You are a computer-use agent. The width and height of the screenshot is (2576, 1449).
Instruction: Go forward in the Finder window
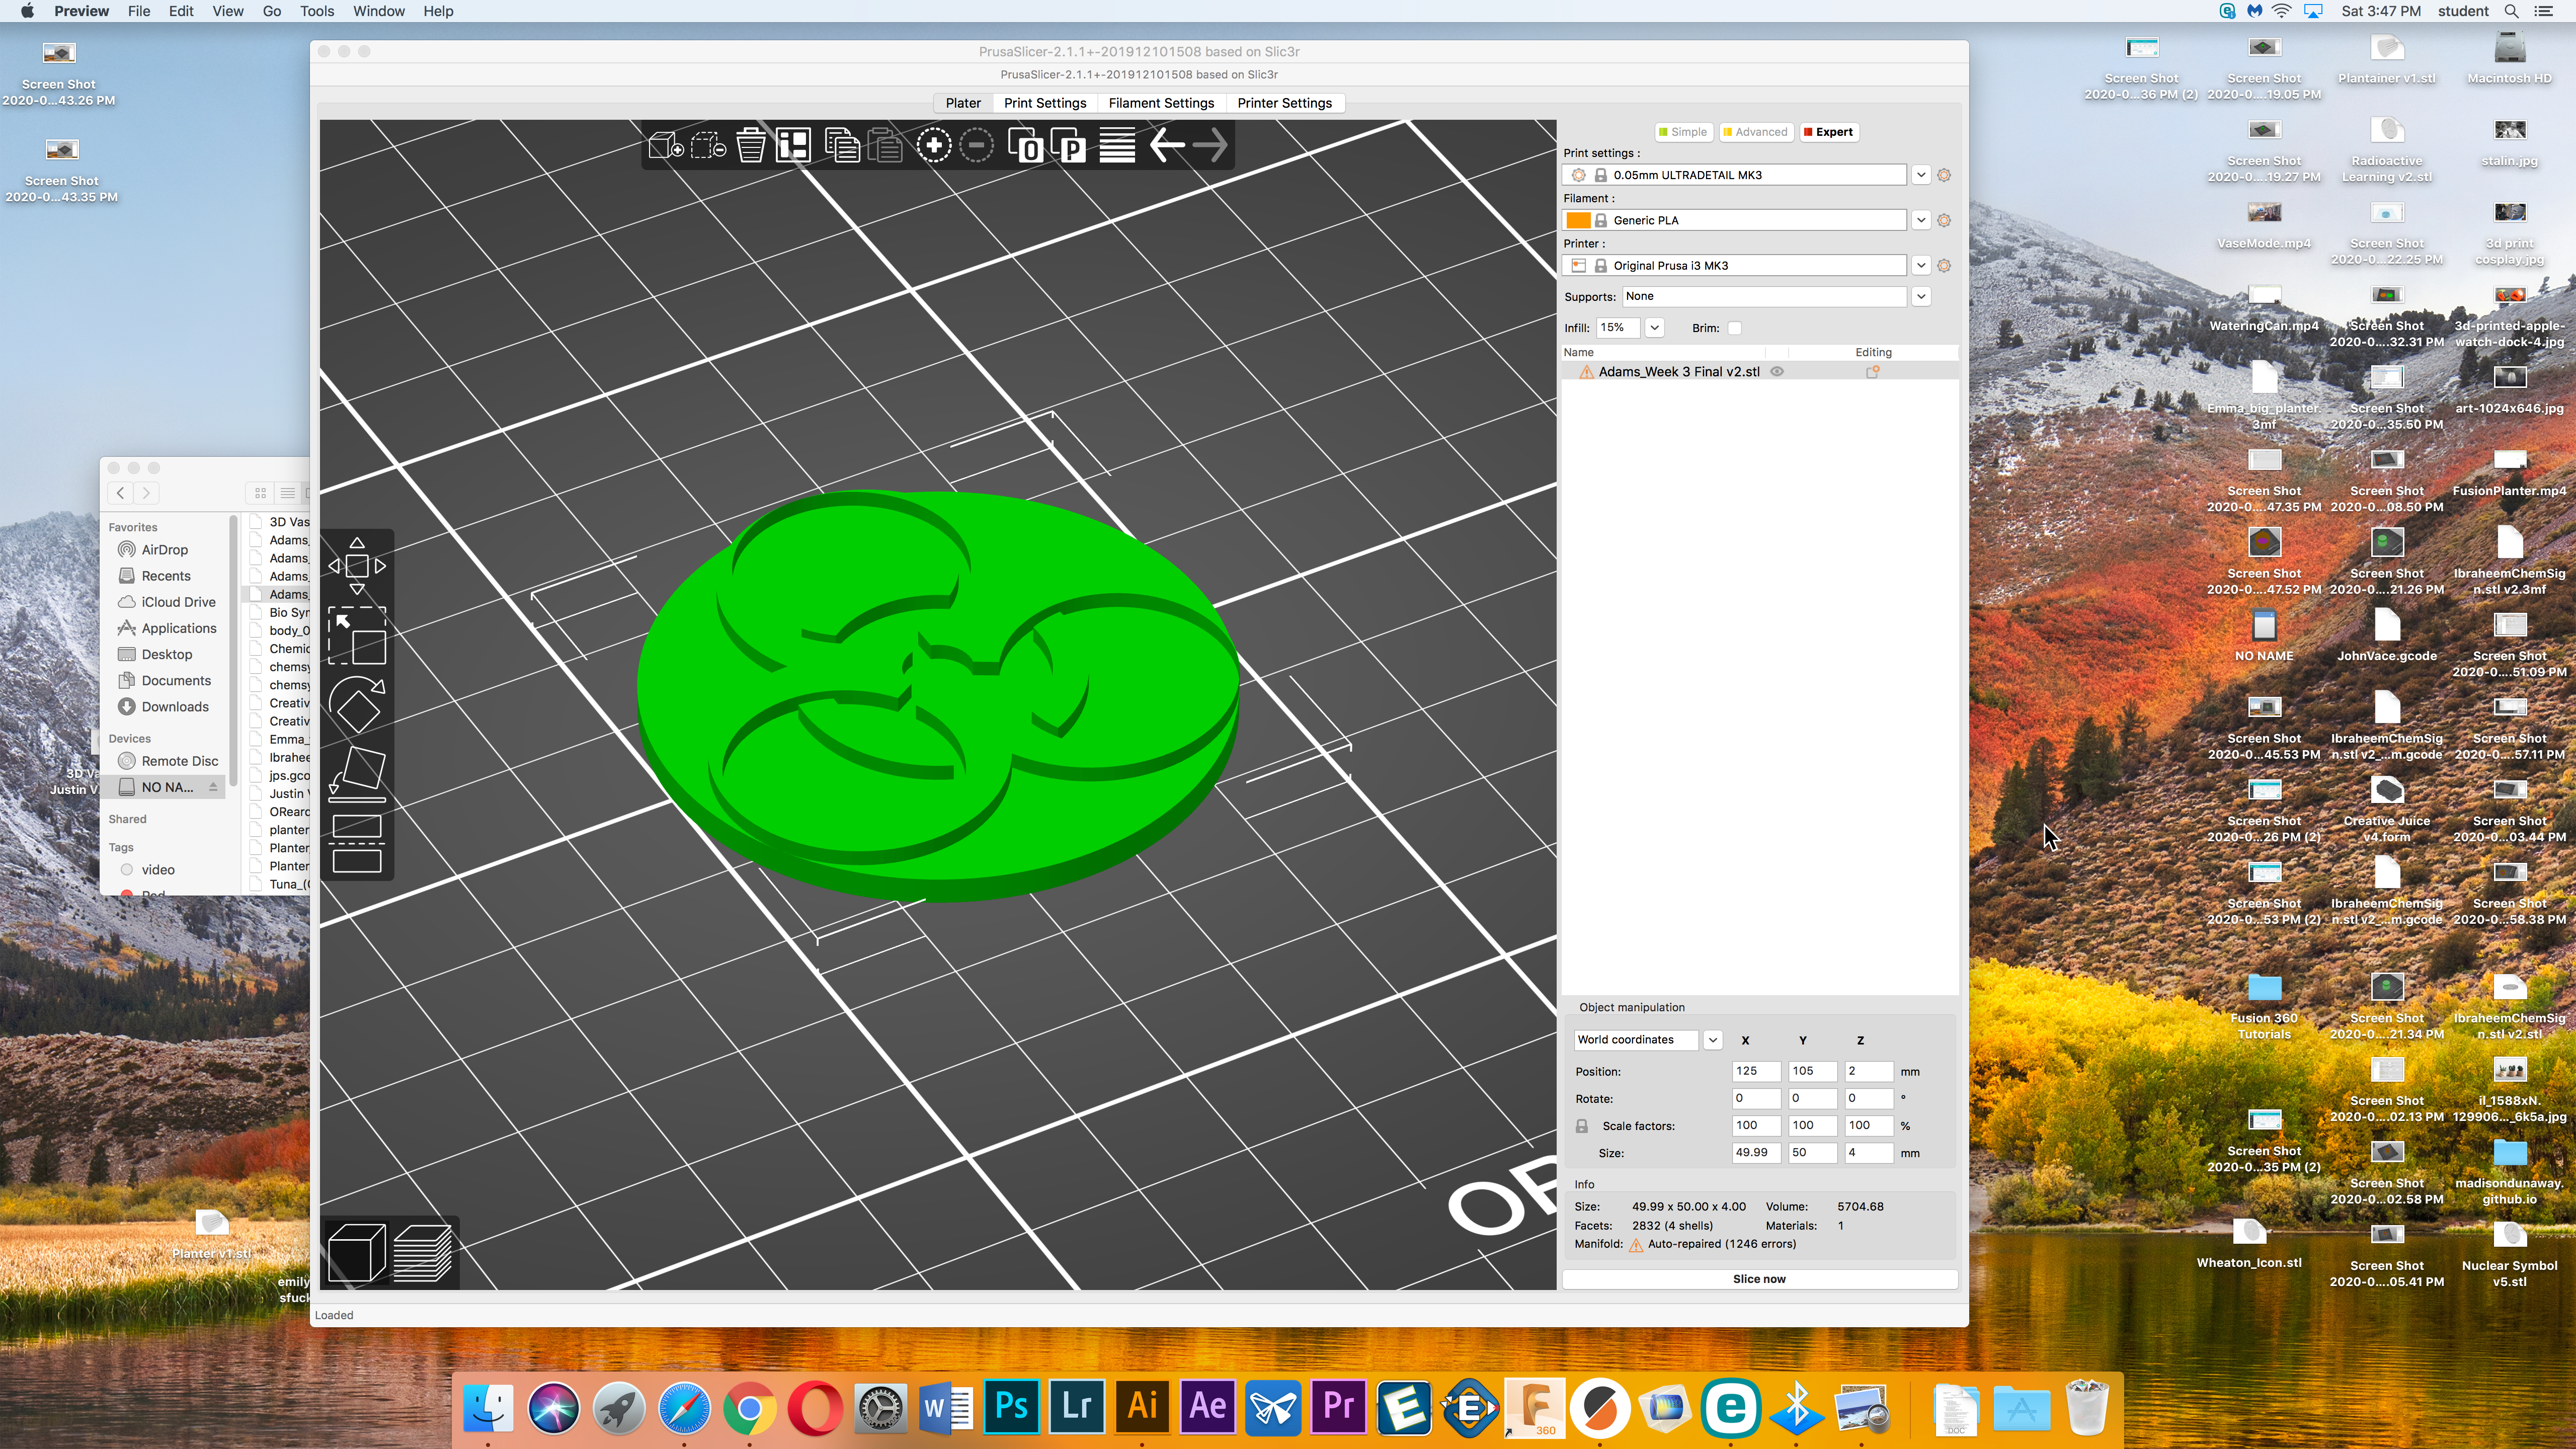coord(146,493)
